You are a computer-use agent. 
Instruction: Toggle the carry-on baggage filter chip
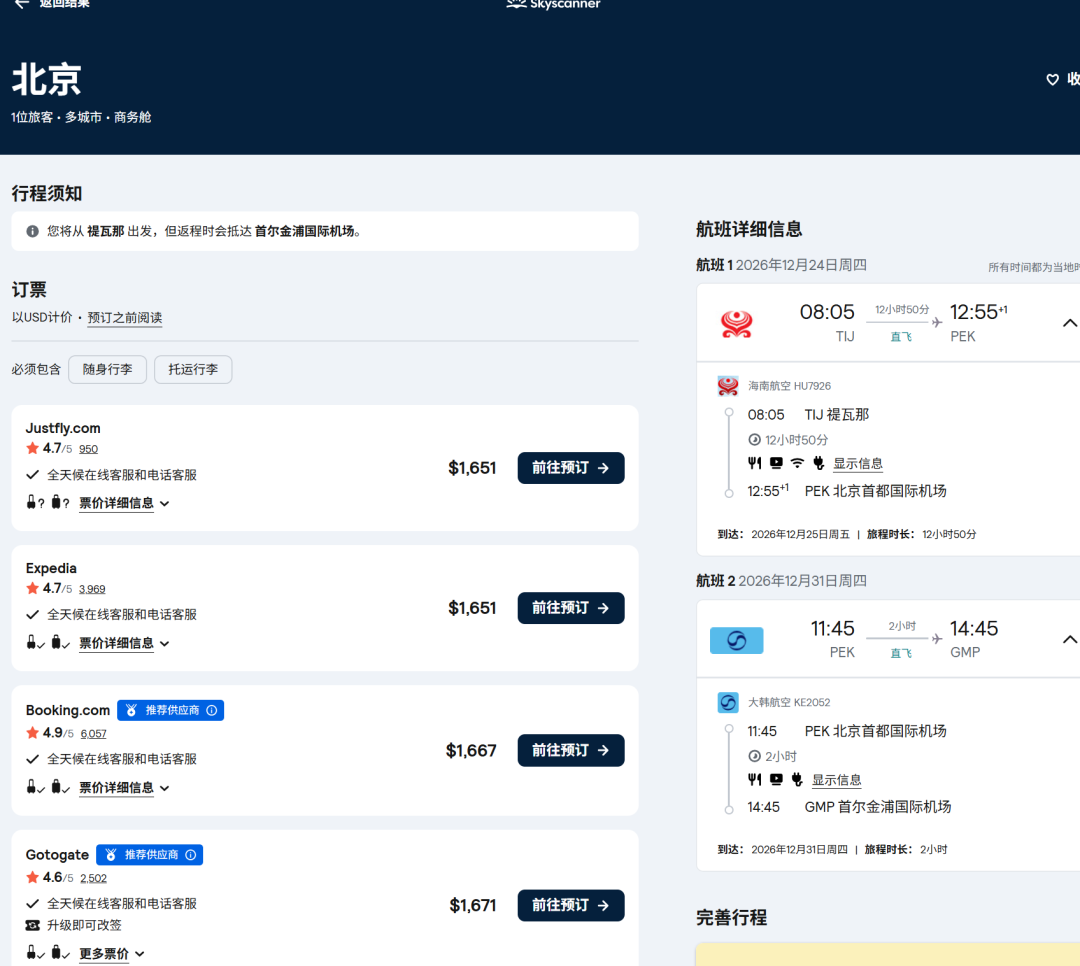(107, 369)
